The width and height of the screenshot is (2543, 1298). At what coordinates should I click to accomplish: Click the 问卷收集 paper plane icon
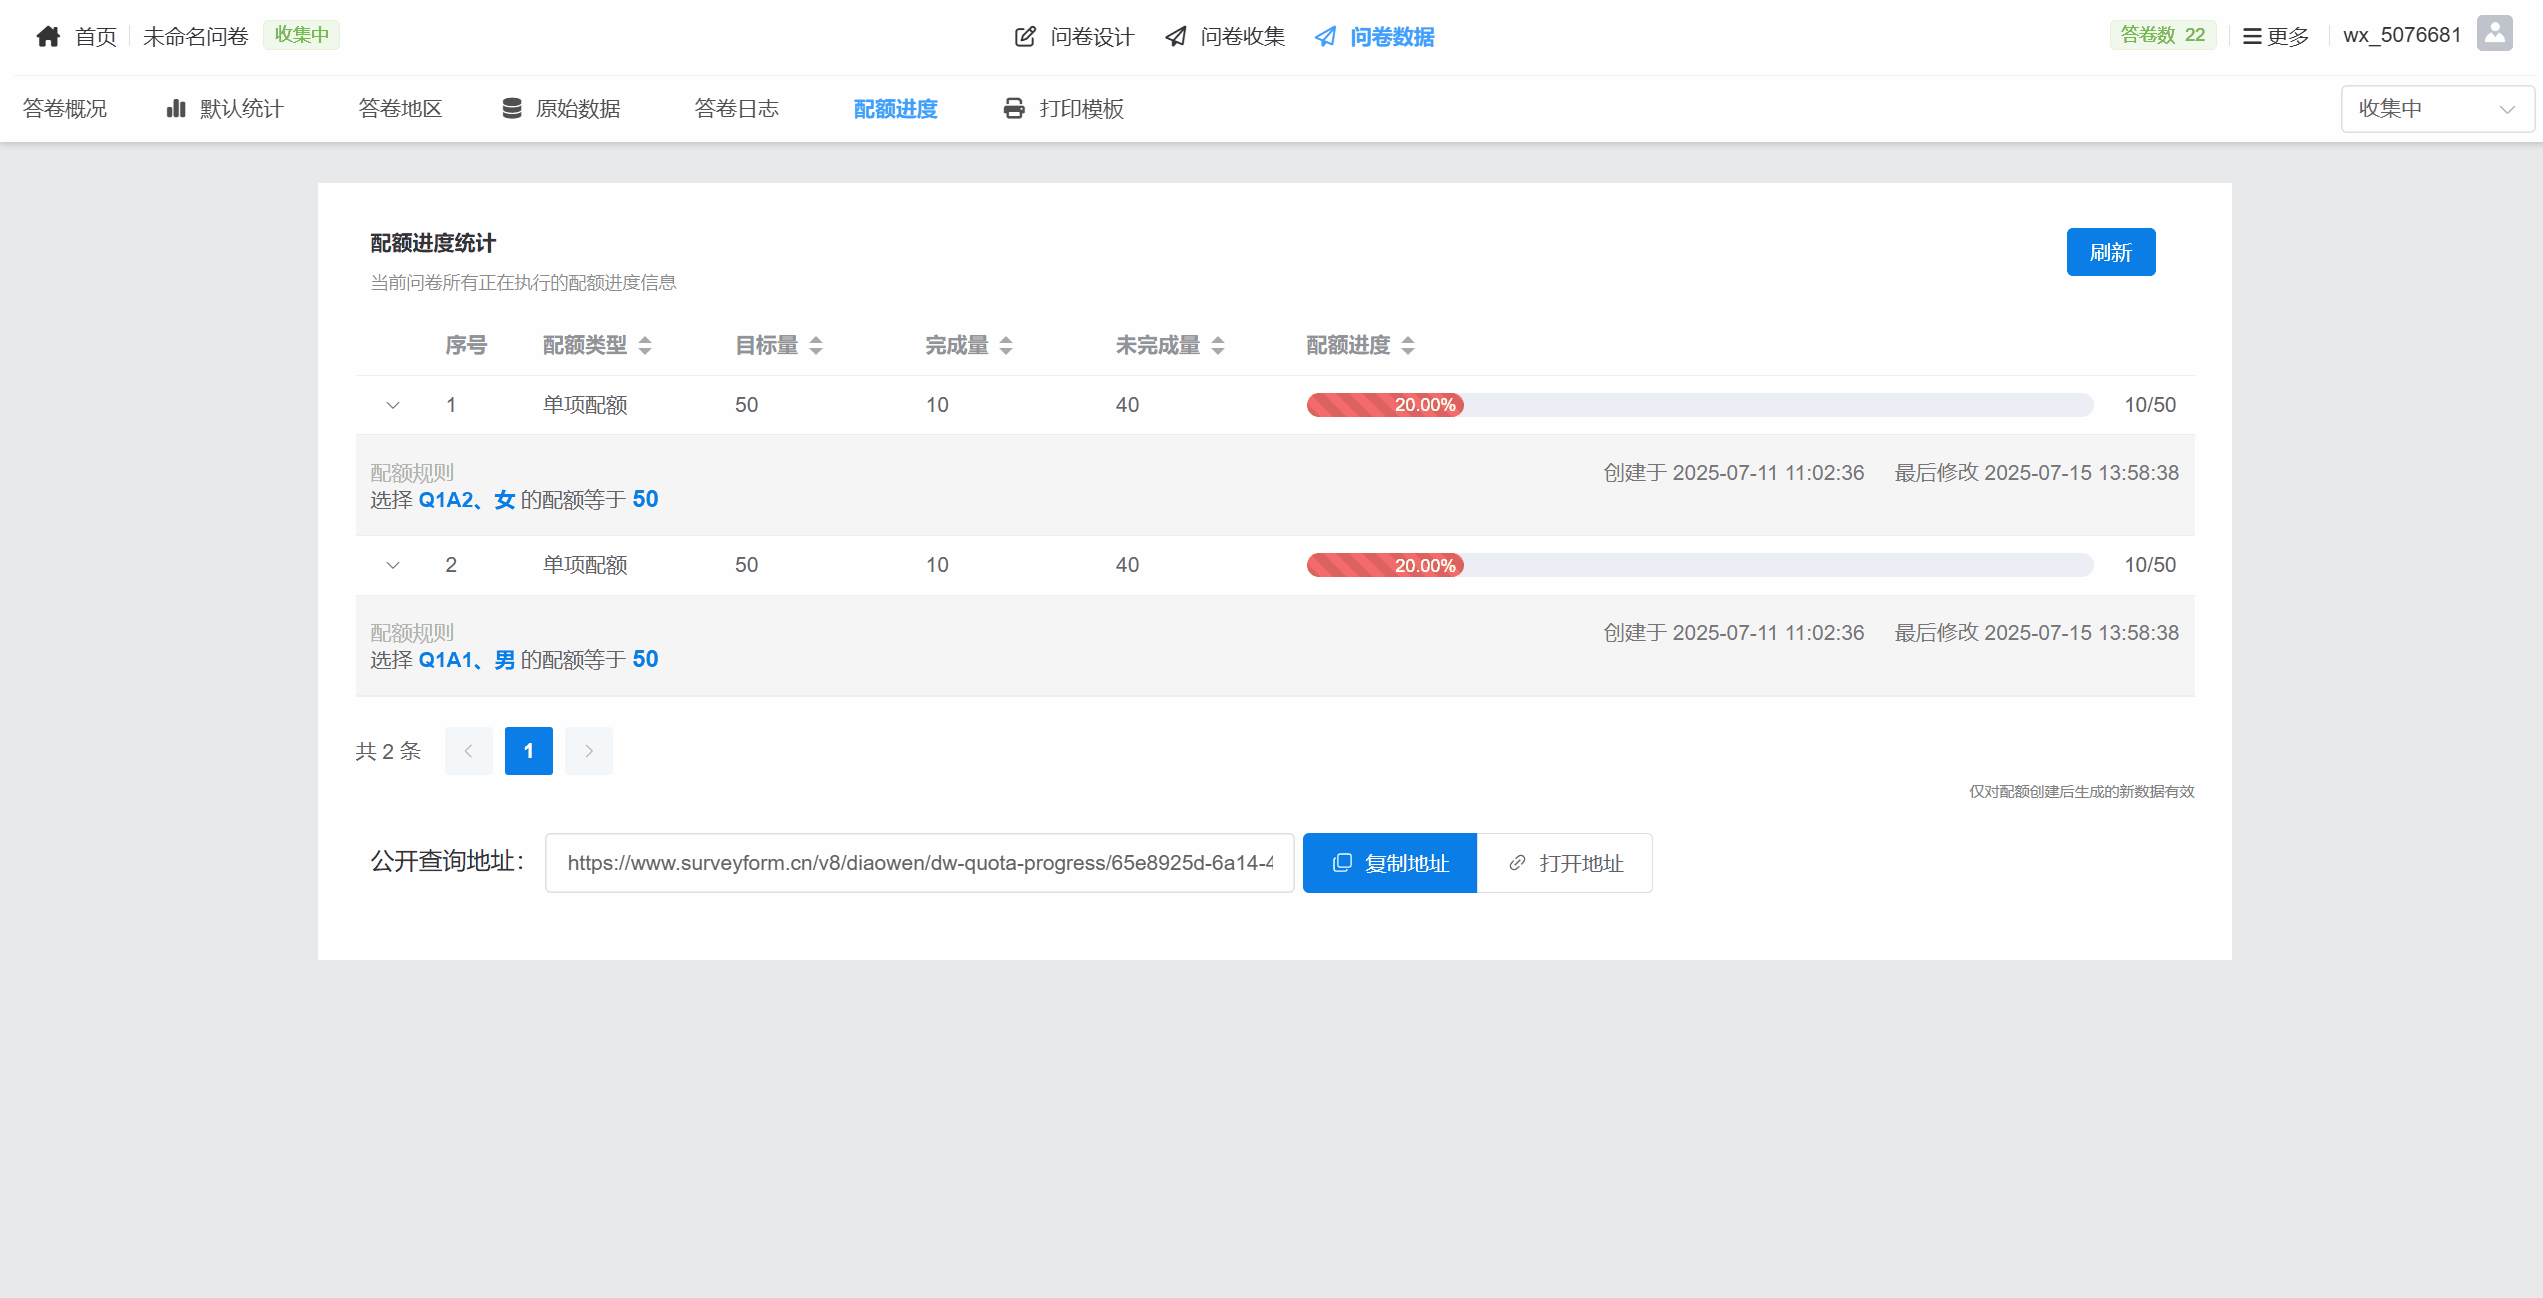pyautogui.click(x=1176, y=37)
